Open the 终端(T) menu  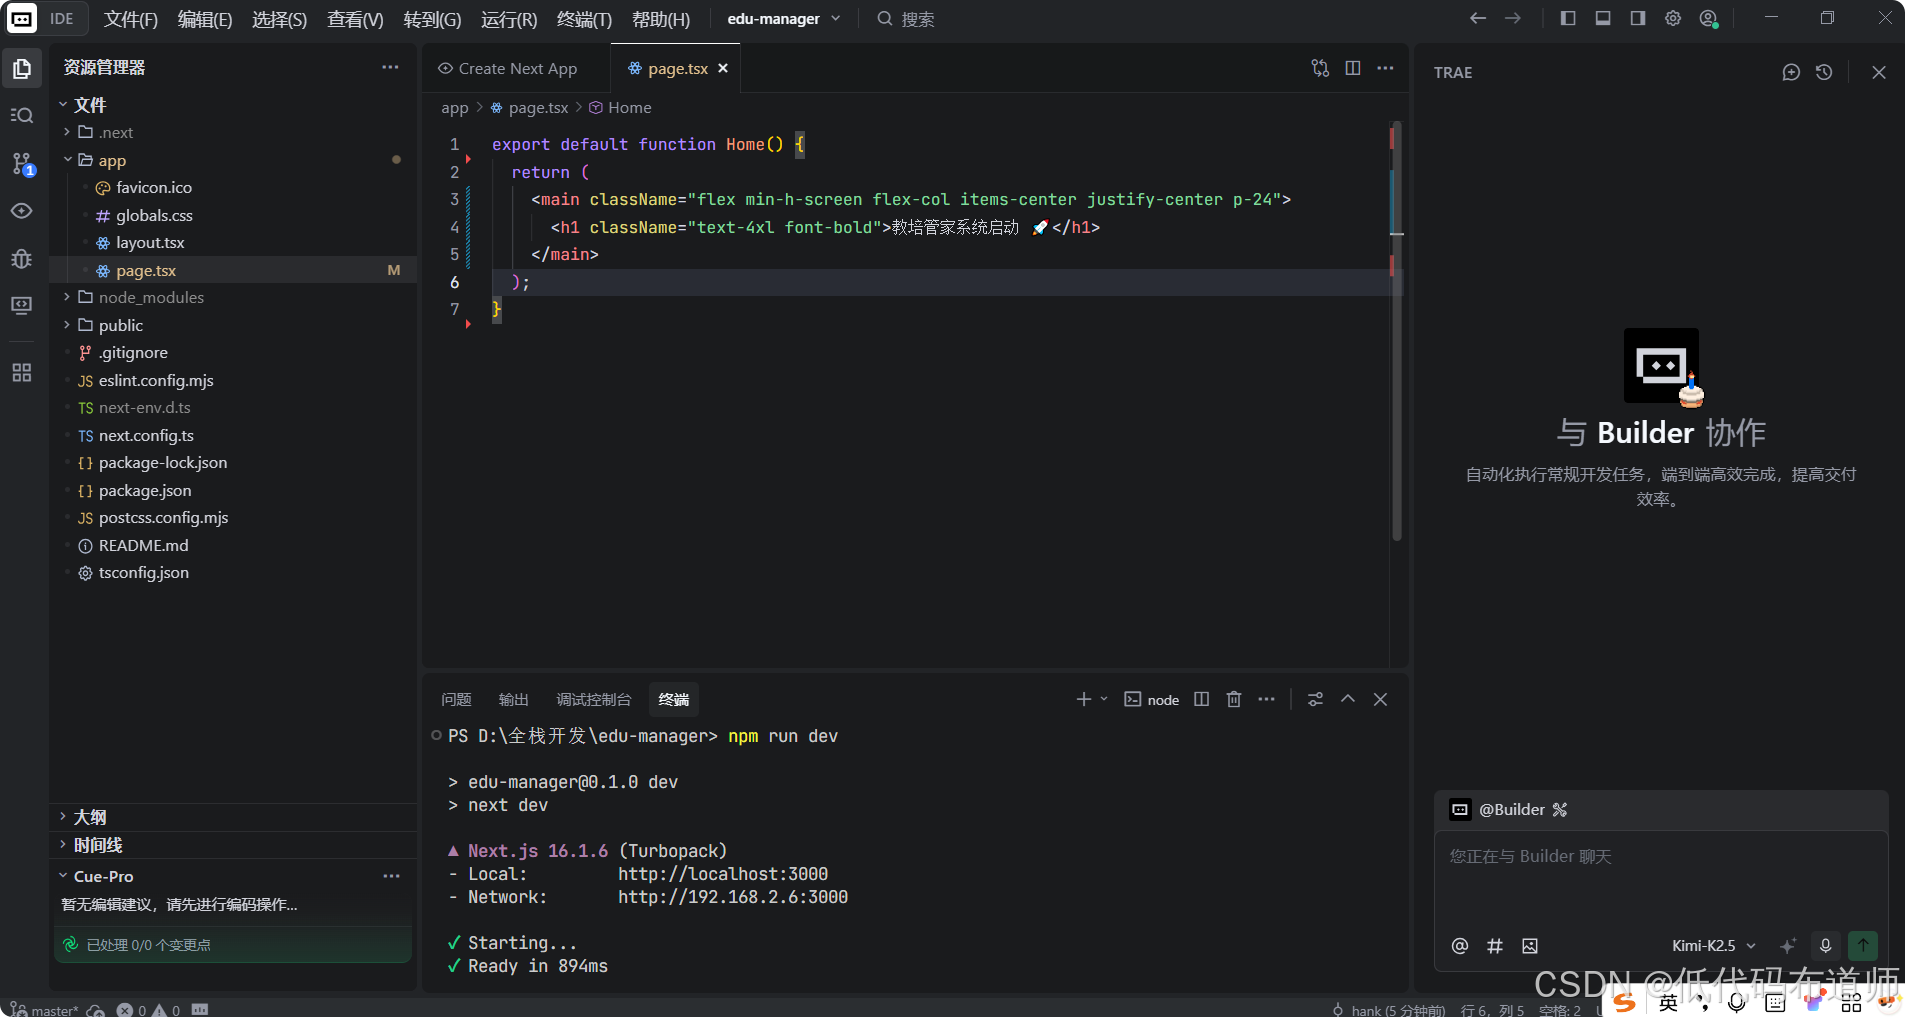pyautogui.click(x=584, y=19)
